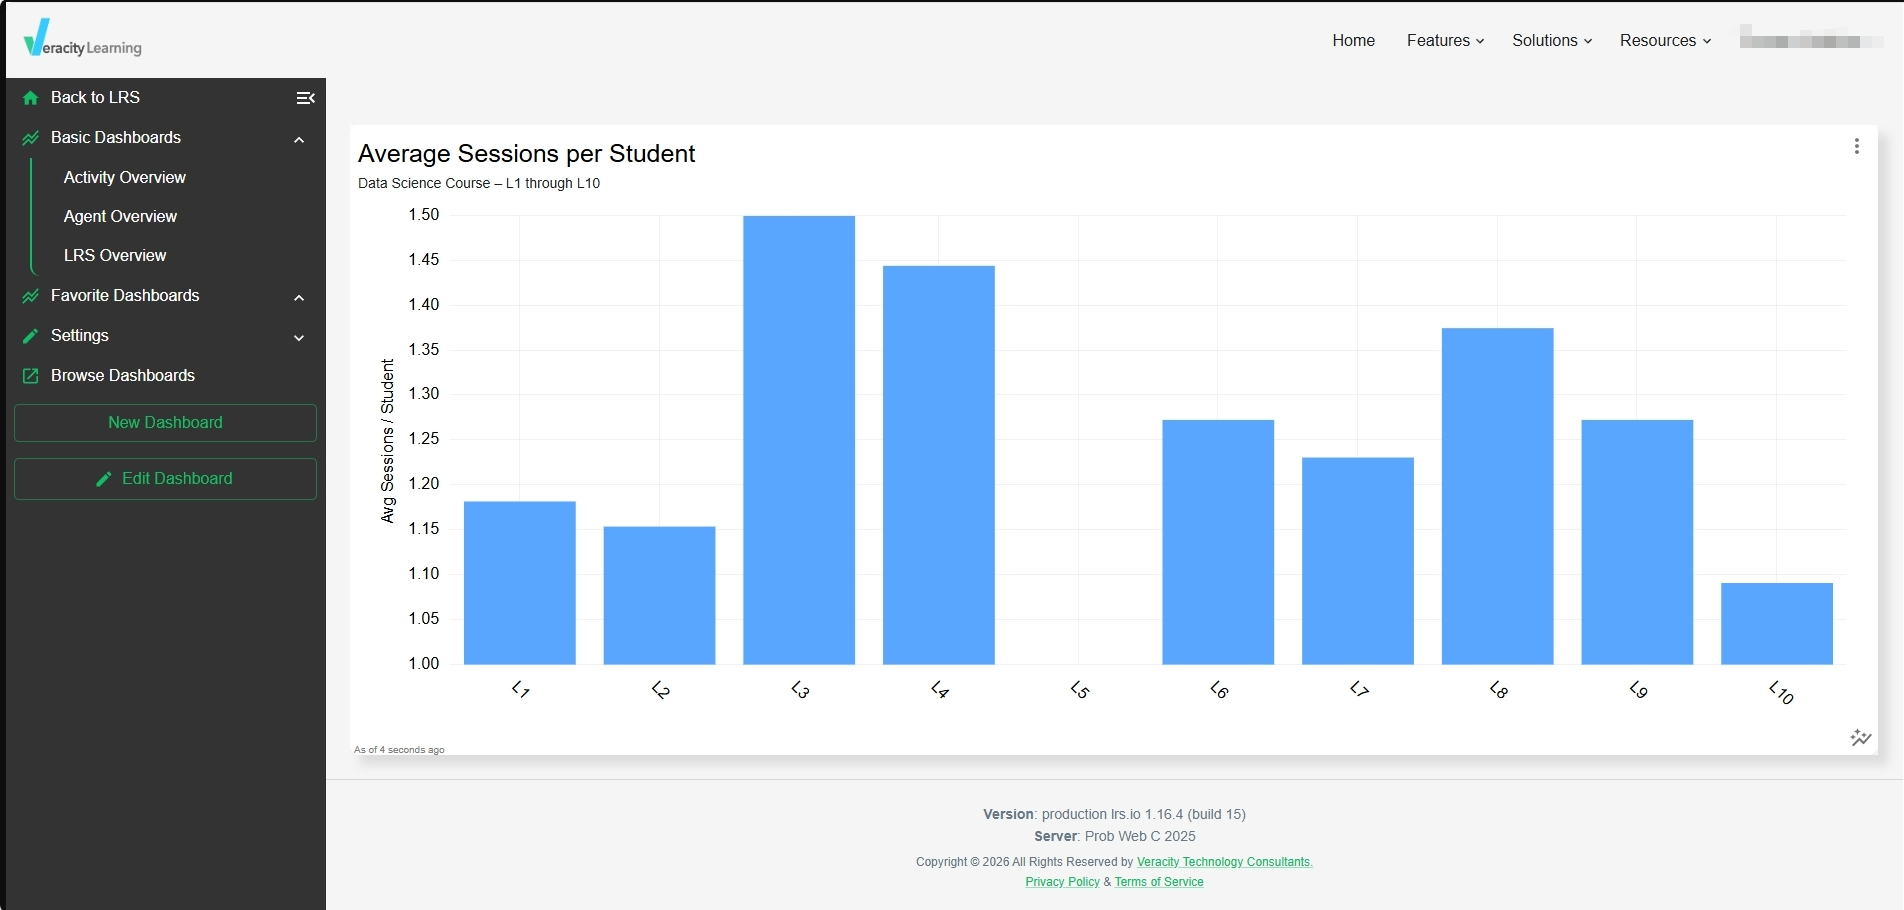Select Agent Overview in sidebar
This screenshot has height=910, width=1904.
(x=120, y=216)
